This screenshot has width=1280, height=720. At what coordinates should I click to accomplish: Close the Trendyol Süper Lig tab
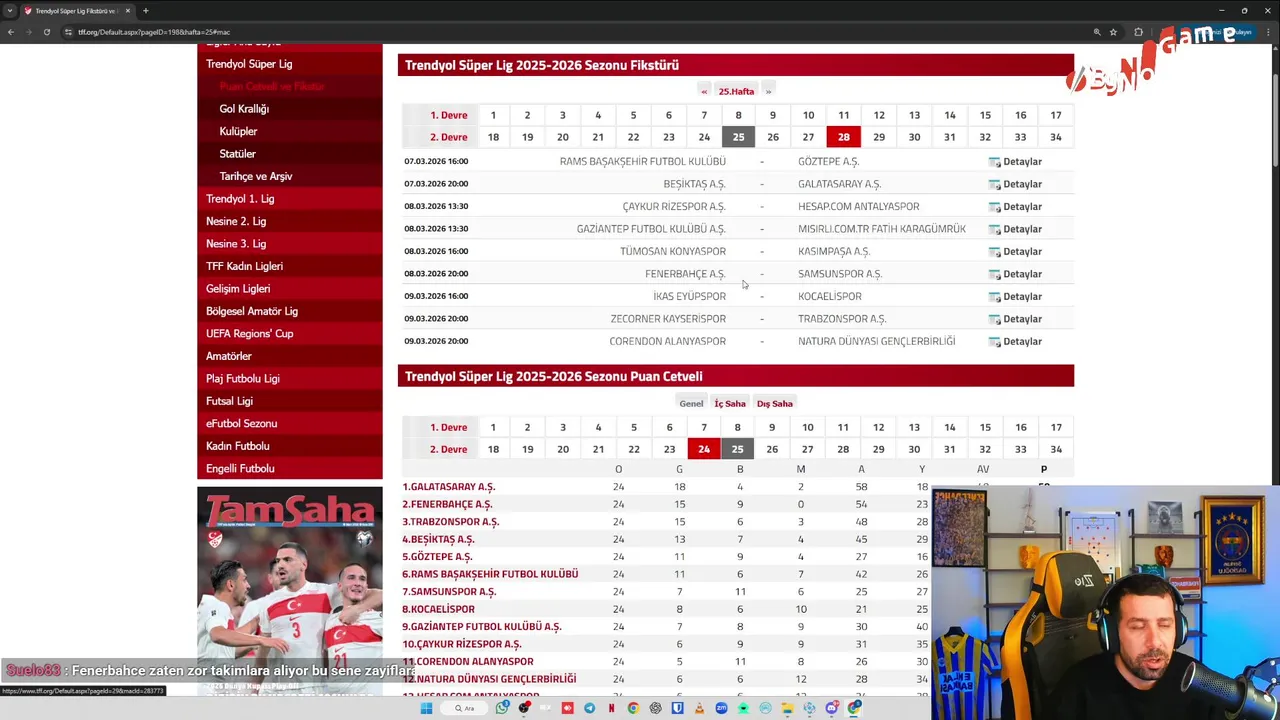click(128, 11)
